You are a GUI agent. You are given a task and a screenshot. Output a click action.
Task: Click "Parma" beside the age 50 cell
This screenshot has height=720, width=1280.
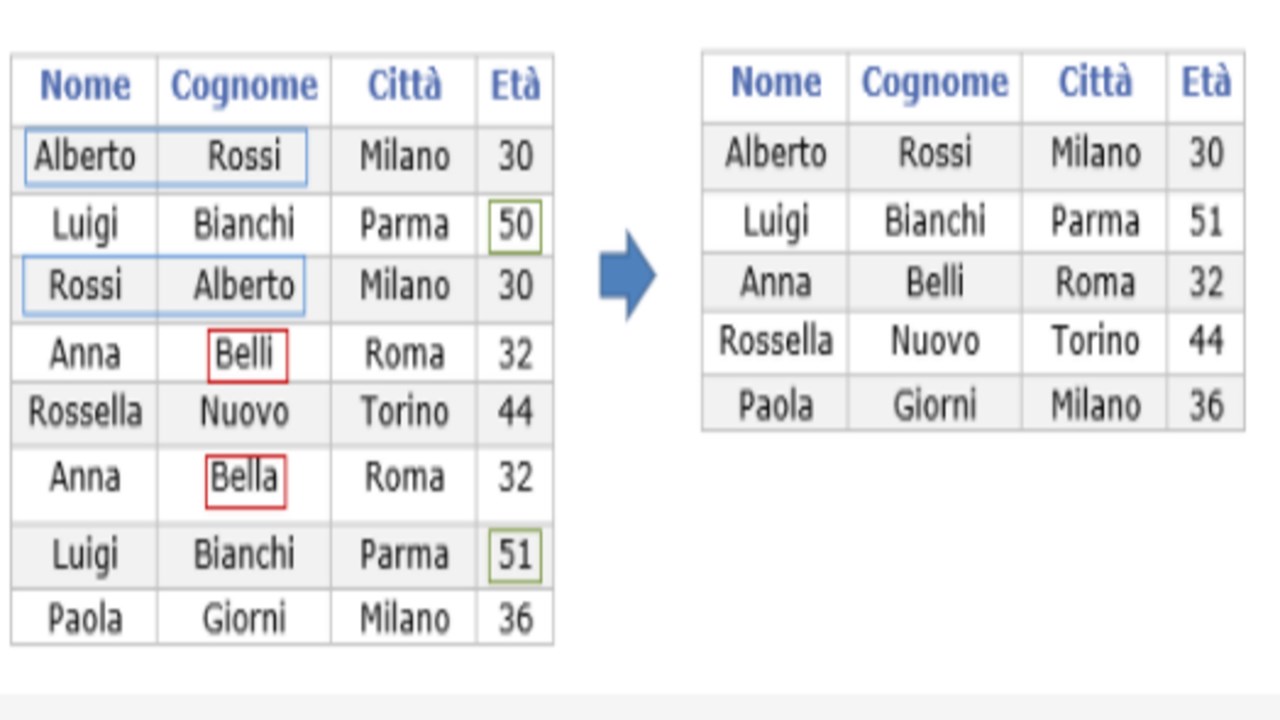point(404,226)
